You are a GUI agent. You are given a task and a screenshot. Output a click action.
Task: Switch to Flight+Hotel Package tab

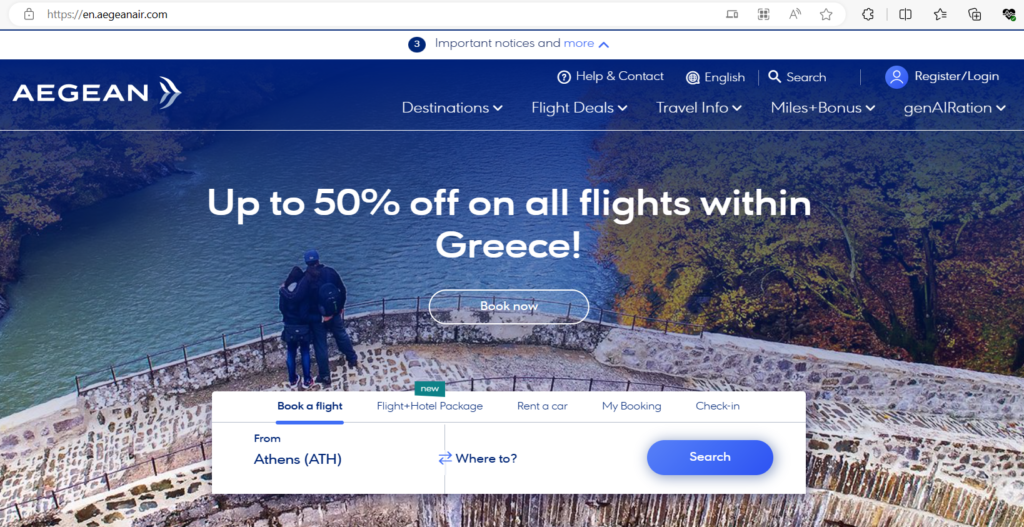[430, 406]
